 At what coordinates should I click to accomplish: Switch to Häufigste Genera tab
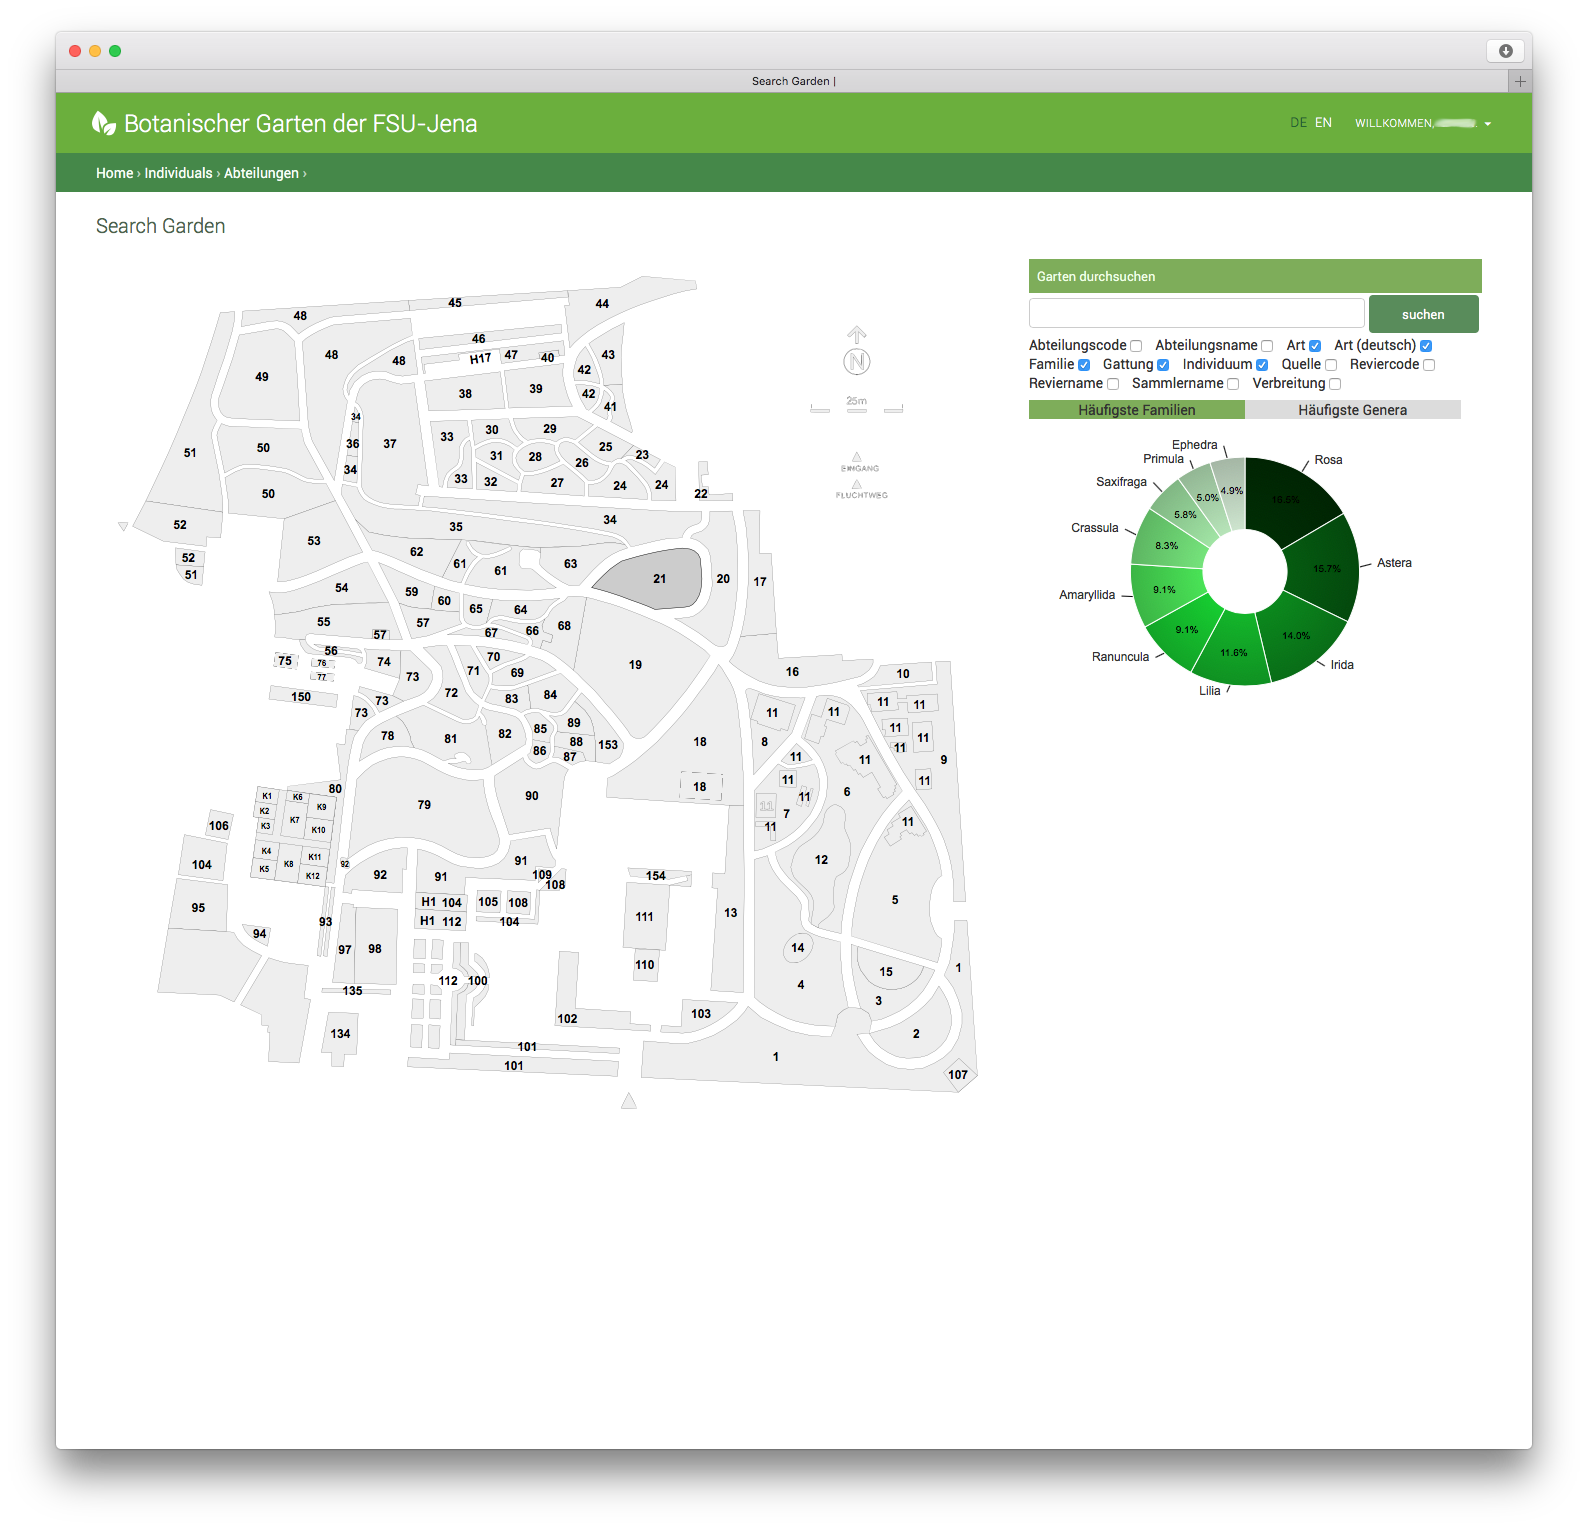pyautogui.click(x=1352, y=410)
